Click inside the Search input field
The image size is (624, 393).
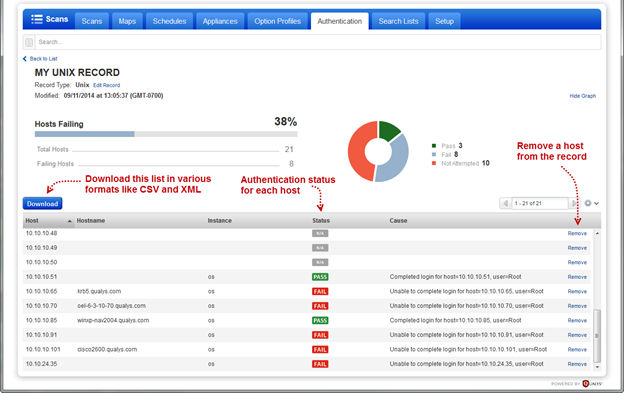[318, 42]
